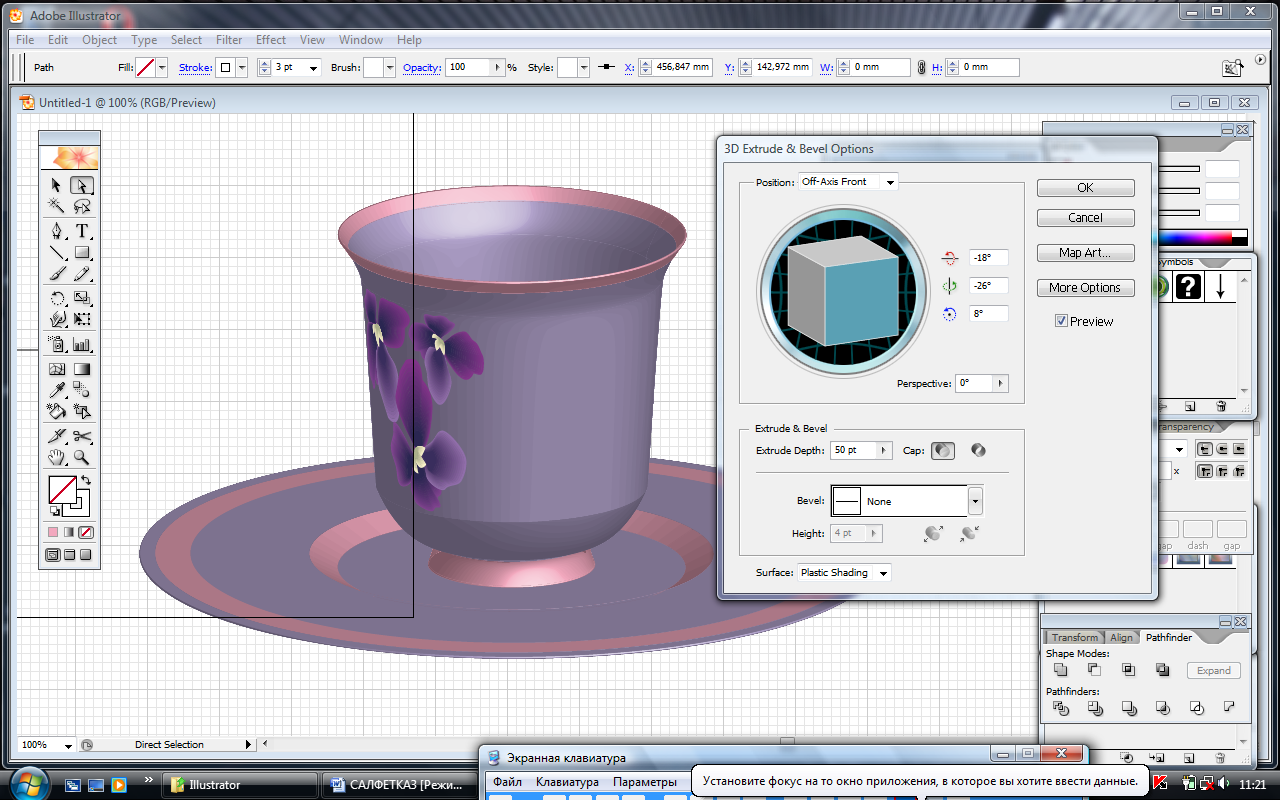
Task: Select the Gradient tool in toolbox
Action: [x=82, y=369]
